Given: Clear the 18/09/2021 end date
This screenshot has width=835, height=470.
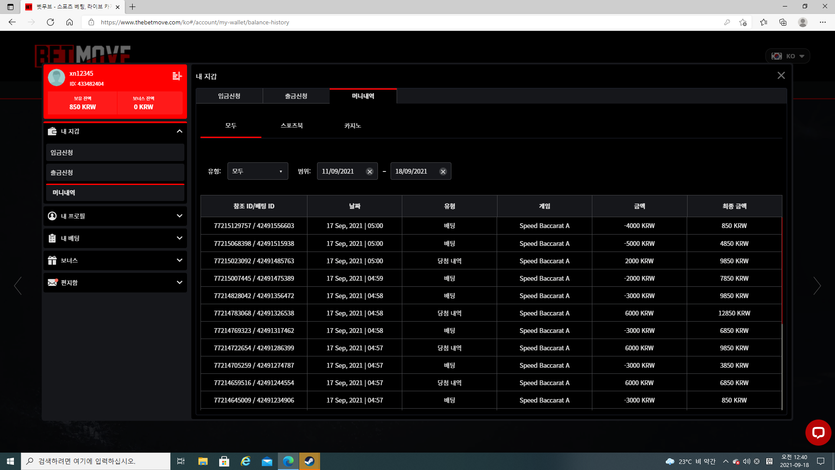Looking at the screenshot, I should 443,171.
